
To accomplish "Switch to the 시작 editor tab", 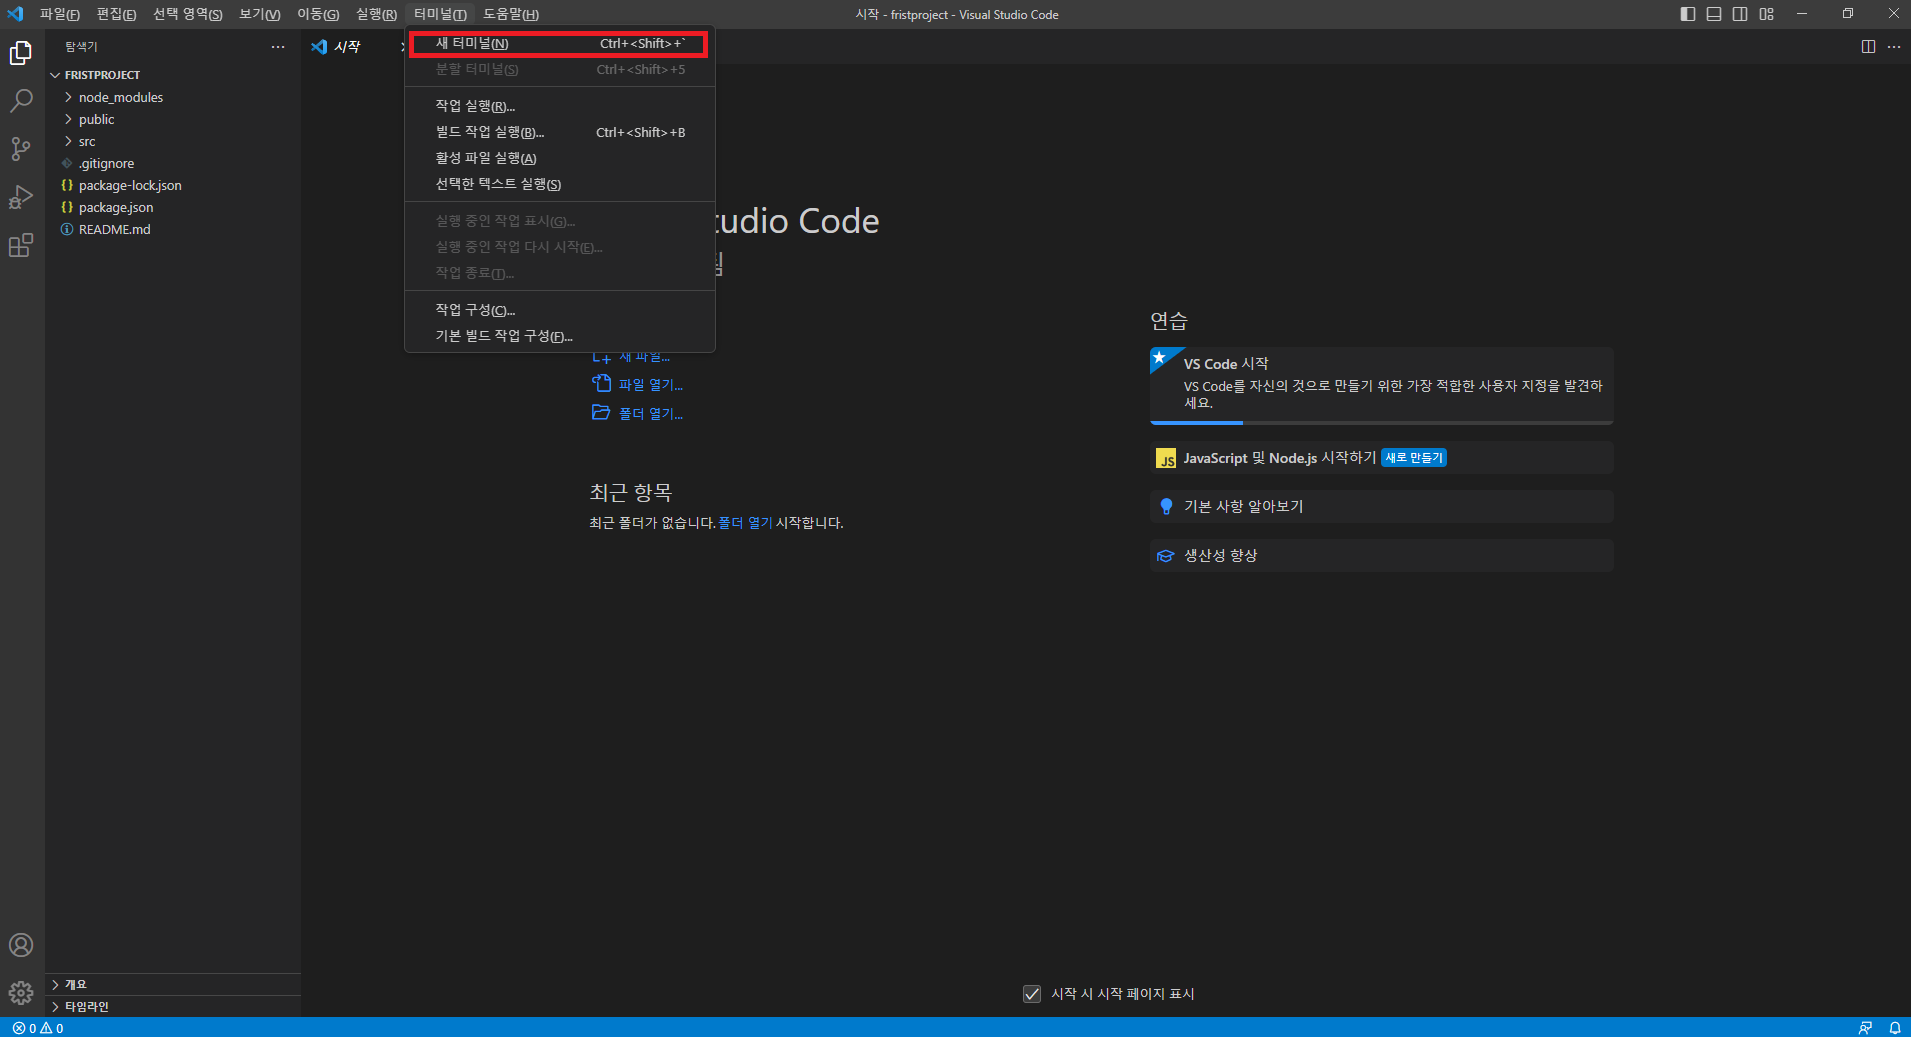I will (x=347, y=47).
